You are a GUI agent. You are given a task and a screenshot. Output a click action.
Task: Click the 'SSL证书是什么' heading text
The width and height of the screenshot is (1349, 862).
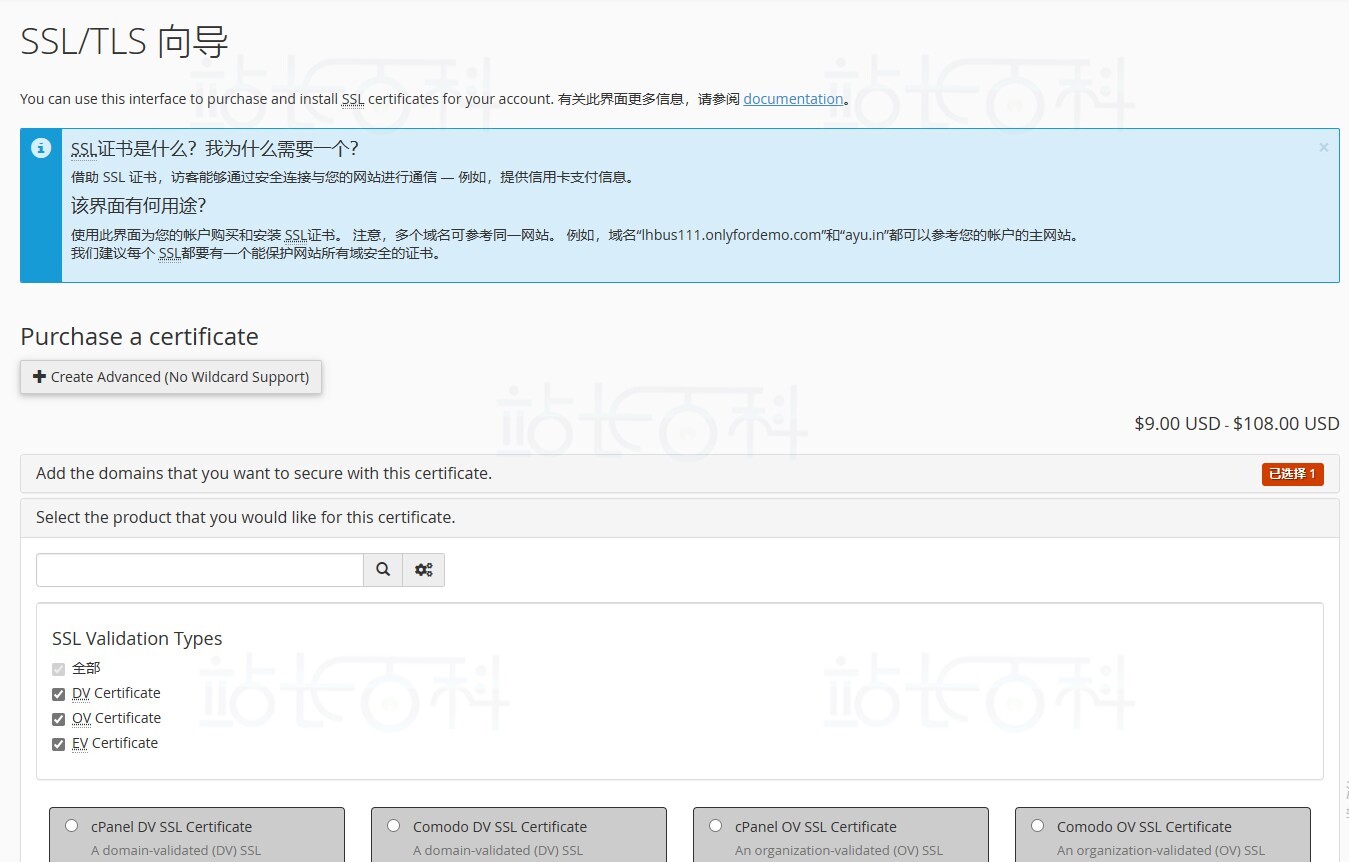pos(214,149)
